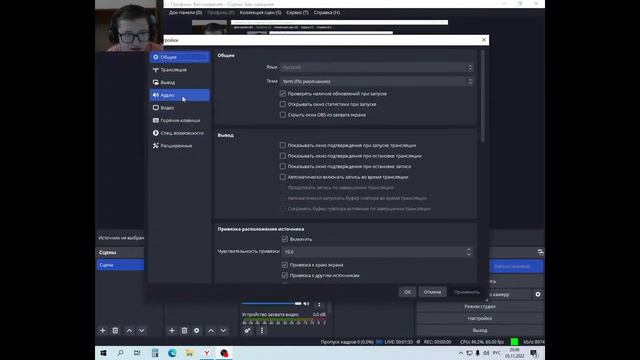Switch to the Аудио settings category
This screenshot has width=640, height=360.
coord(180,95)
